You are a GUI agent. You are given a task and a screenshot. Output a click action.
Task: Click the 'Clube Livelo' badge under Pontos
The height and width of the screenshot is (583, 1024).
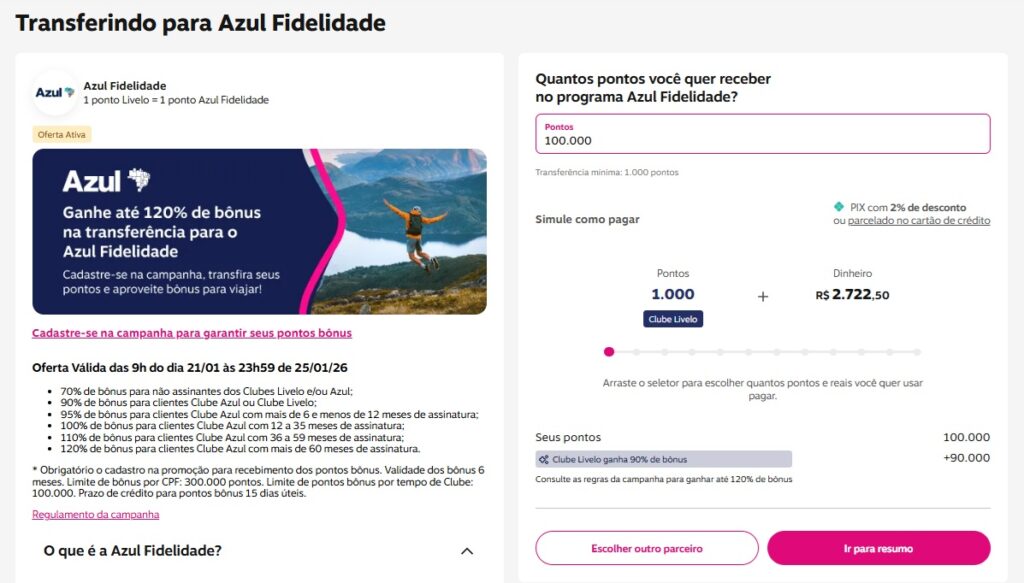point(673,319)
